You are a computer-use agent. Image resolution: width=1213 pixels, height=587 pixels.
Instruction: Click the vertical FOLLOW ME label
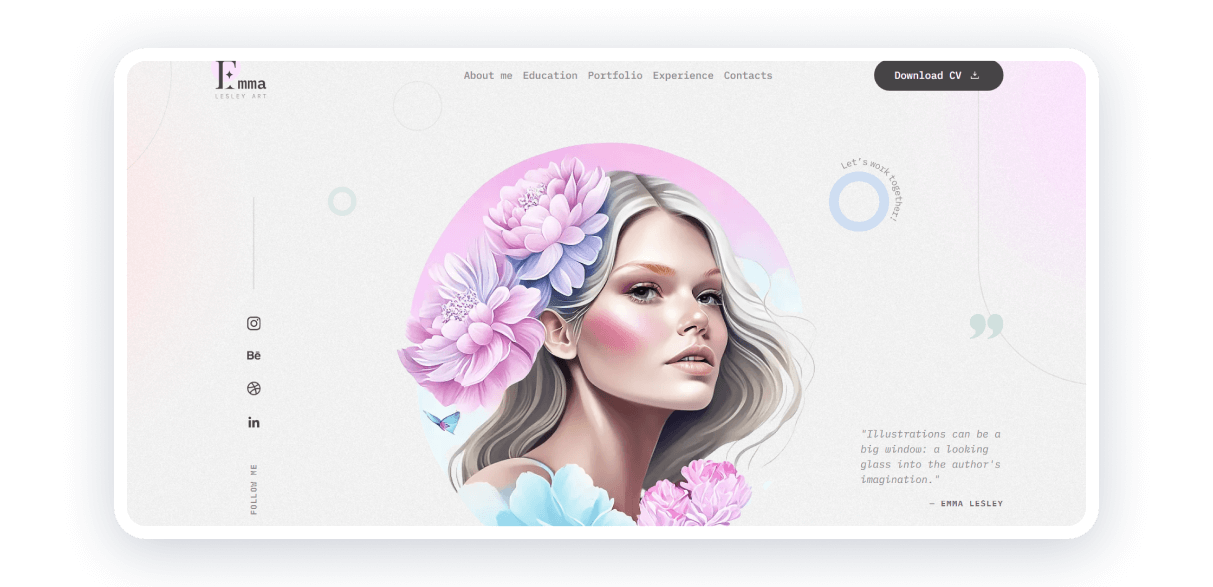pyautogui.click(x=253, y=490)
